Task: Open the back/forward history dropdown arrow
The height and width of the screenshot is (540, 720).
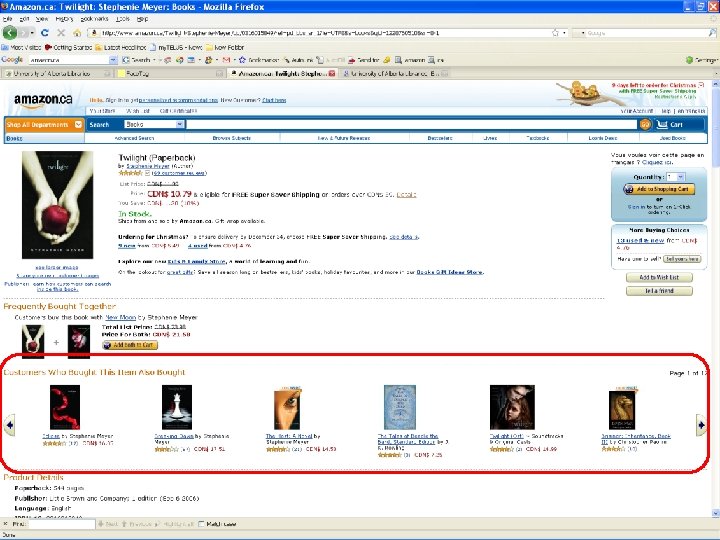Action: point(32,33)
